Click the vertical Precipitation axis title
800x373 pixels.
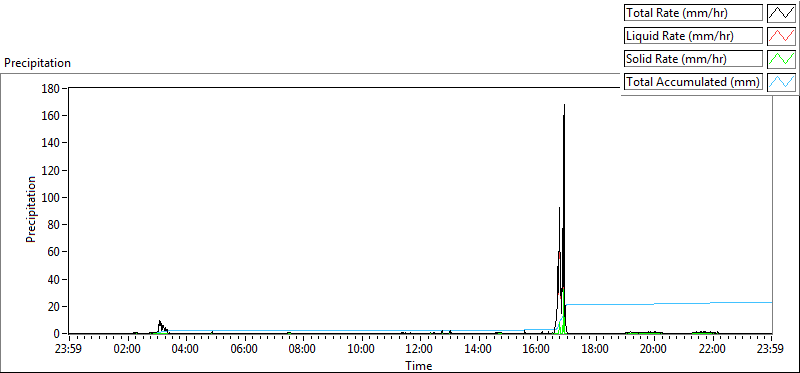tap(31, 209)
